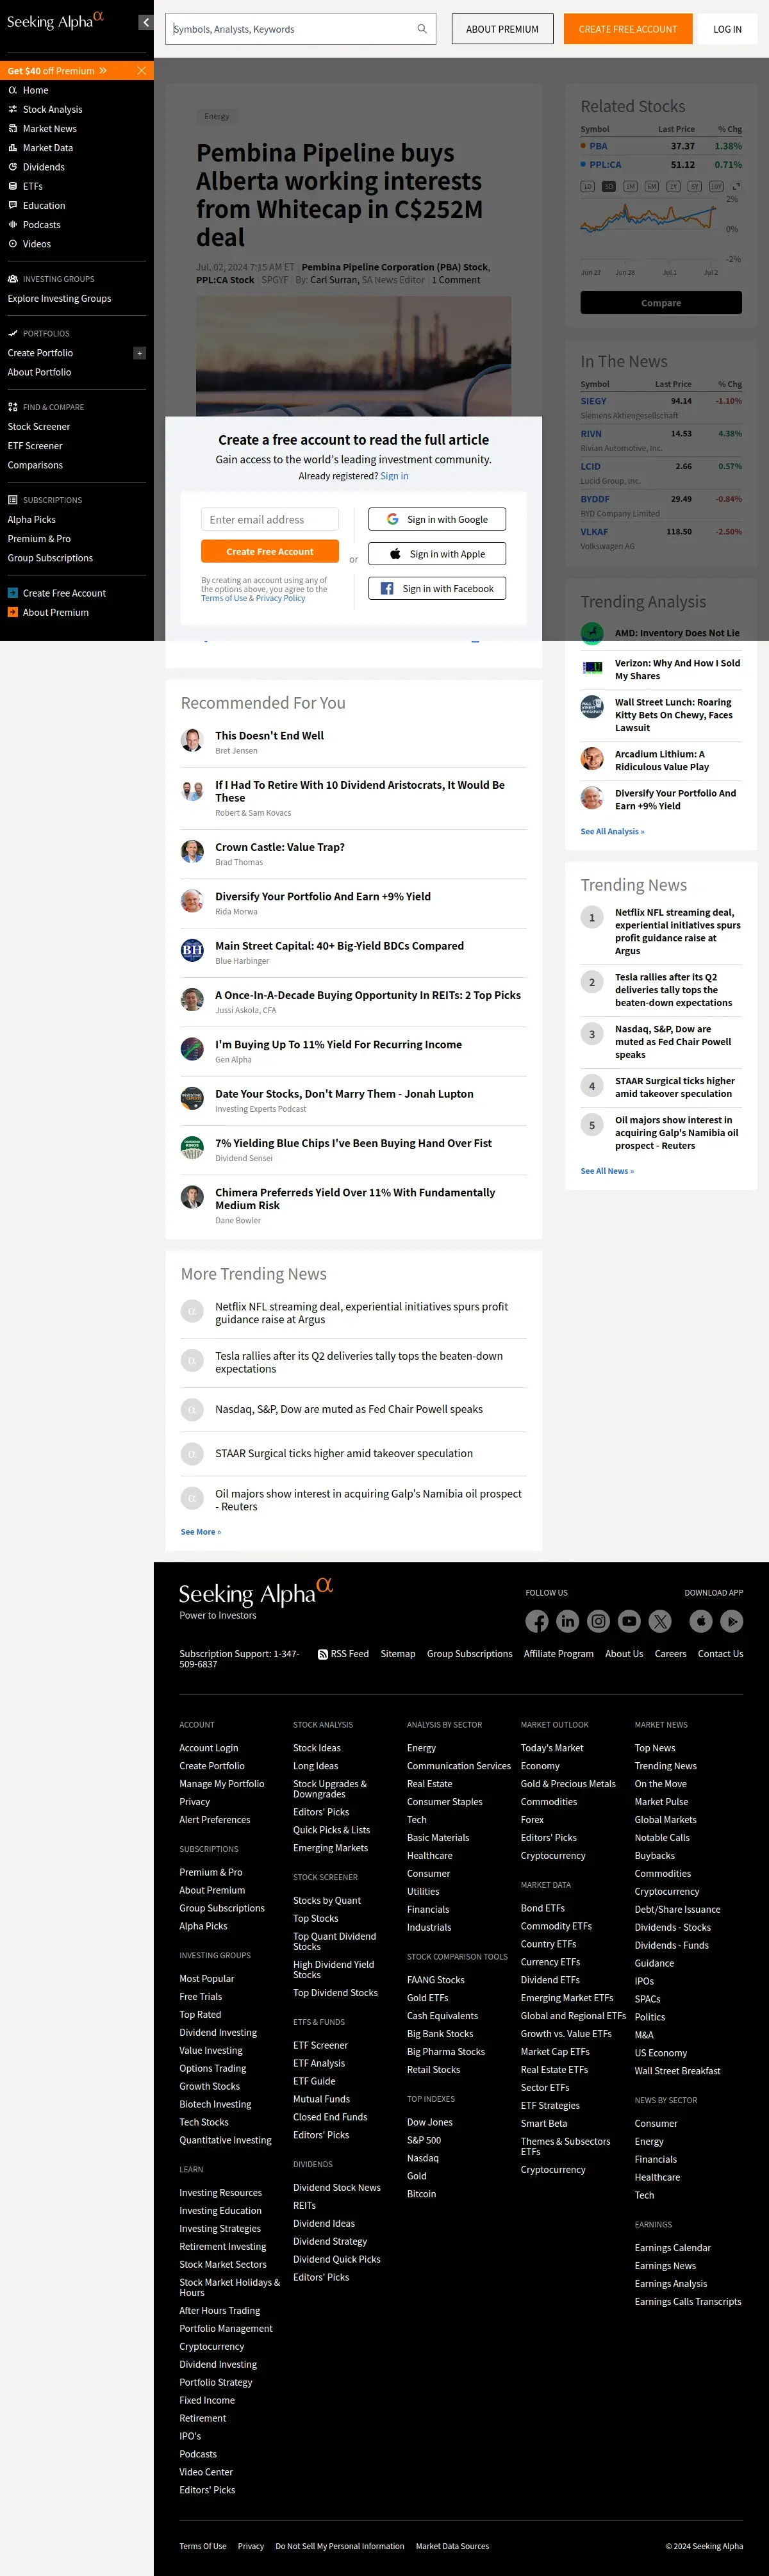The width and height of the screenshot is (769, 2576).
Task: Click Wall Street Lunch article thumbnail
Action: point(592,706)
